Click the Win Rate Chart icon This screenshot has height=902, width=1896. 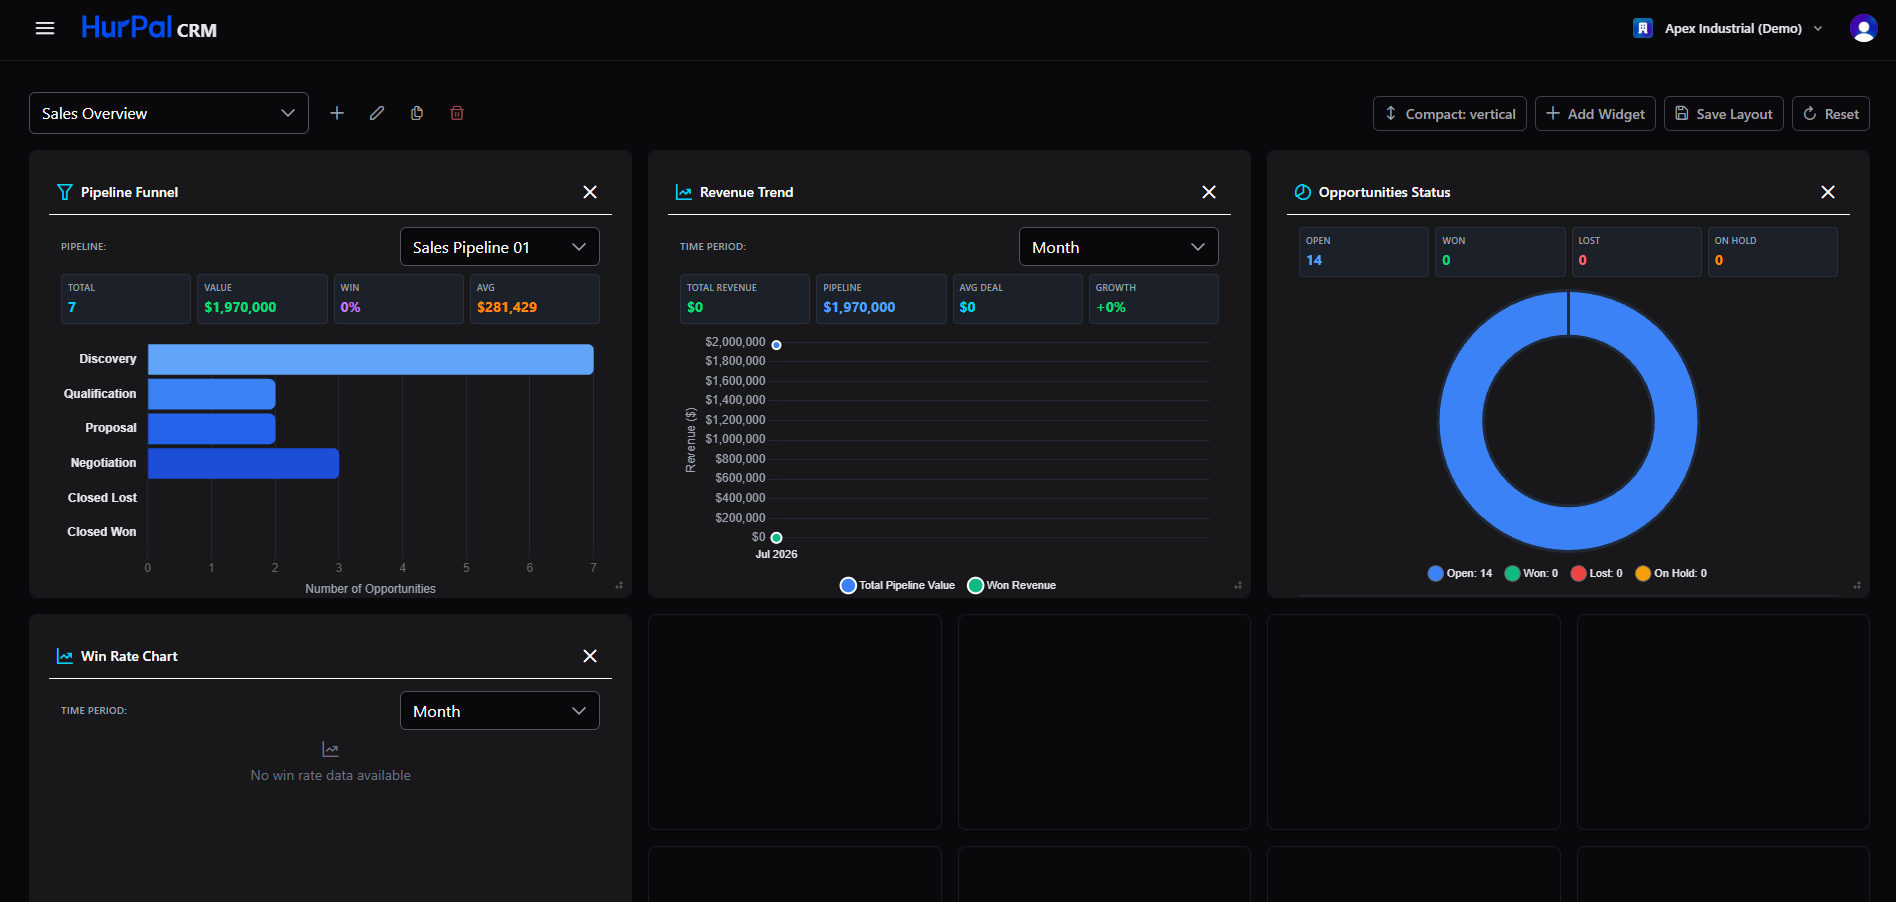[x=65, y=656]
